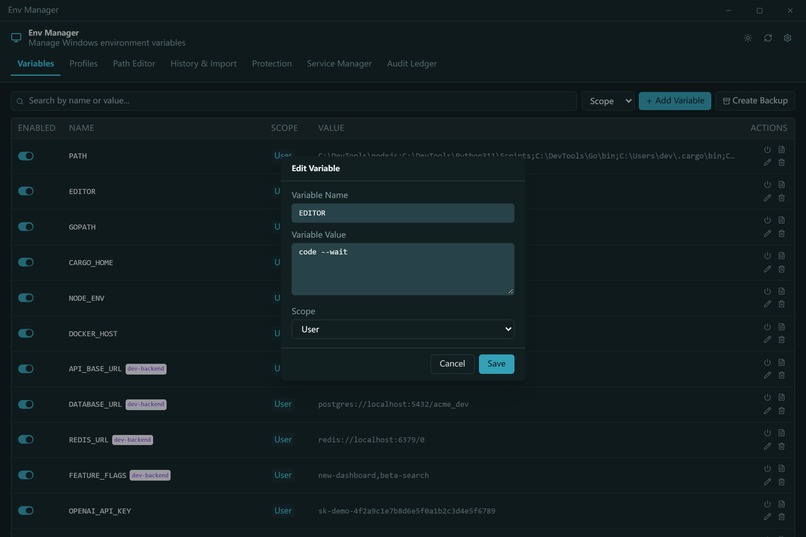Turn off the GOPATH toggle
Screen dimensions: 806x537
[x=26, y=227]
